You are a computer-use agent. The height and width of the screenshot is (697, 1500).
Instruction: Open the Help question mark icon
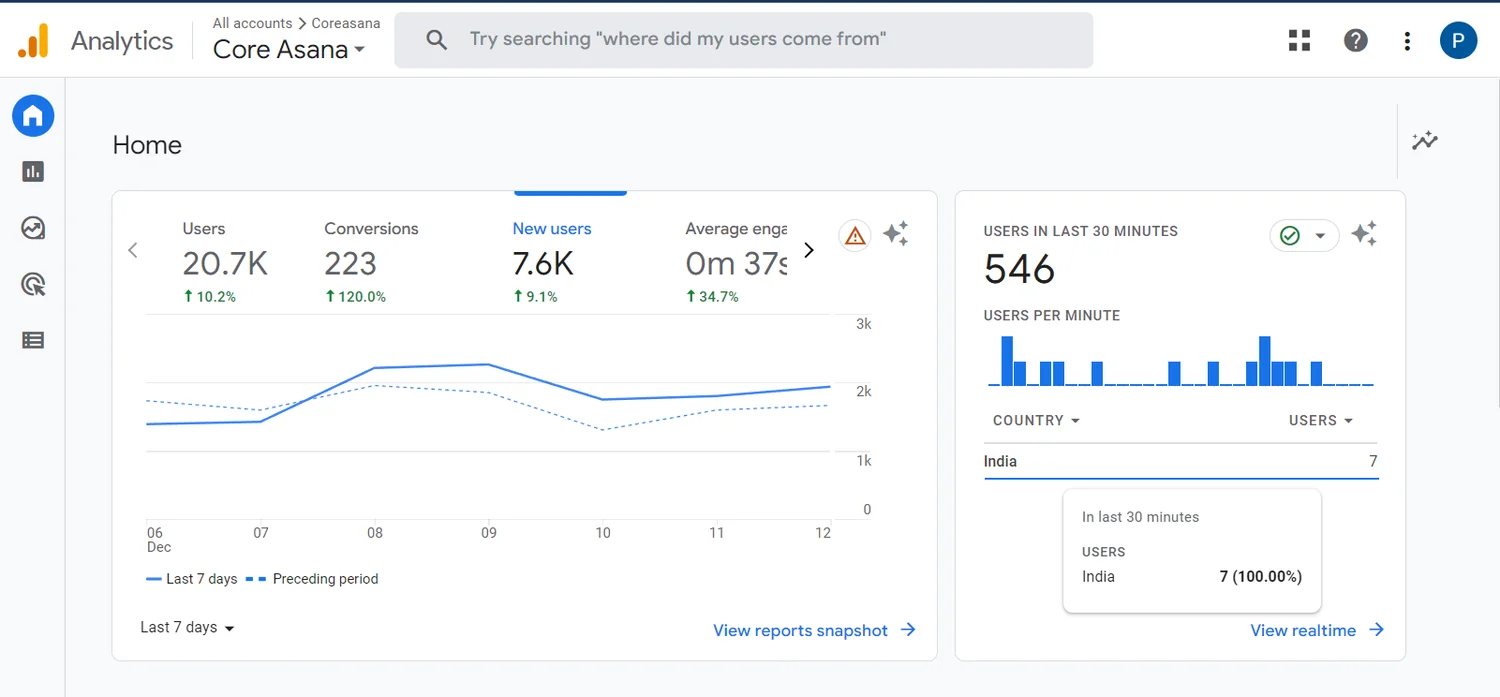1355,40
